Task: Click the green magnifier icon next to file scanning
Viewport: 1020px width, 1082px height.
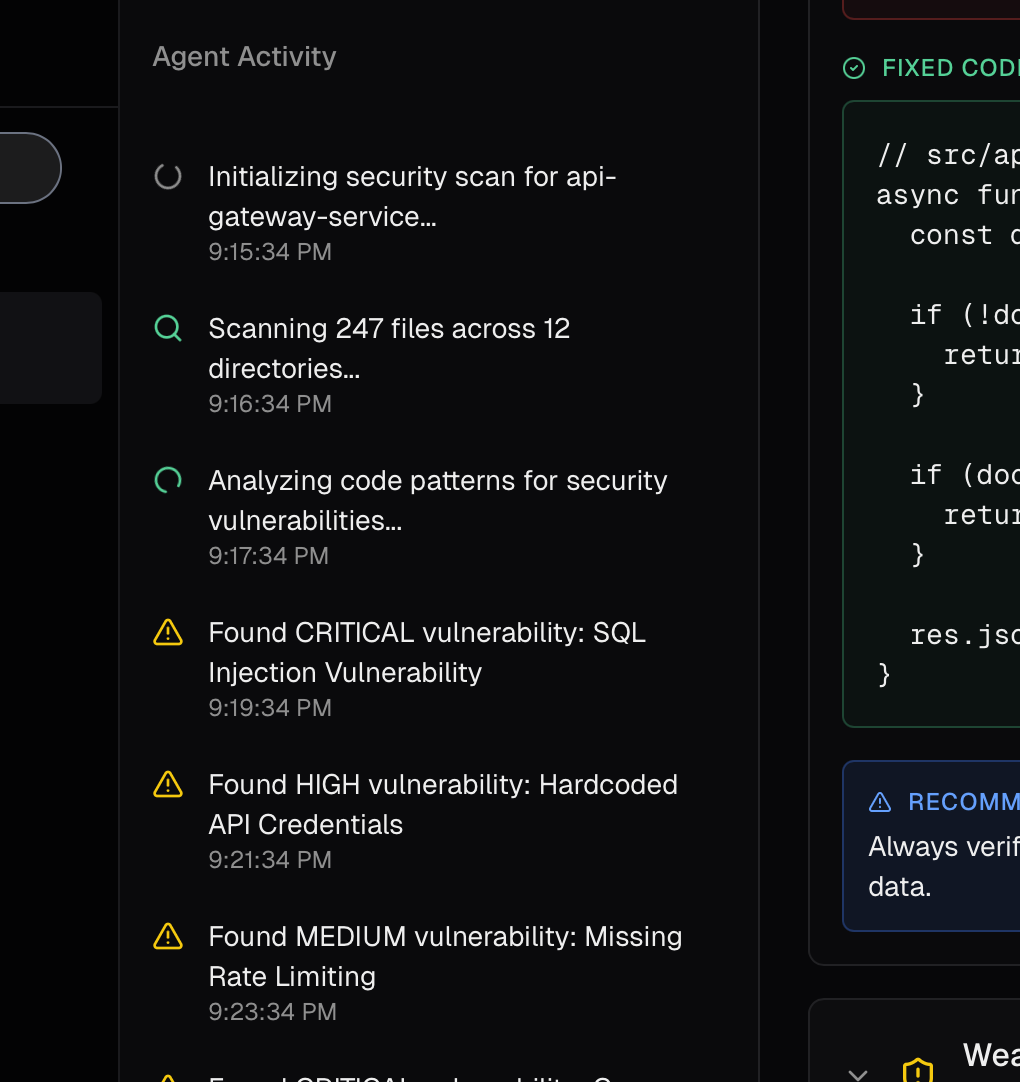Action: tap(168, 328)
